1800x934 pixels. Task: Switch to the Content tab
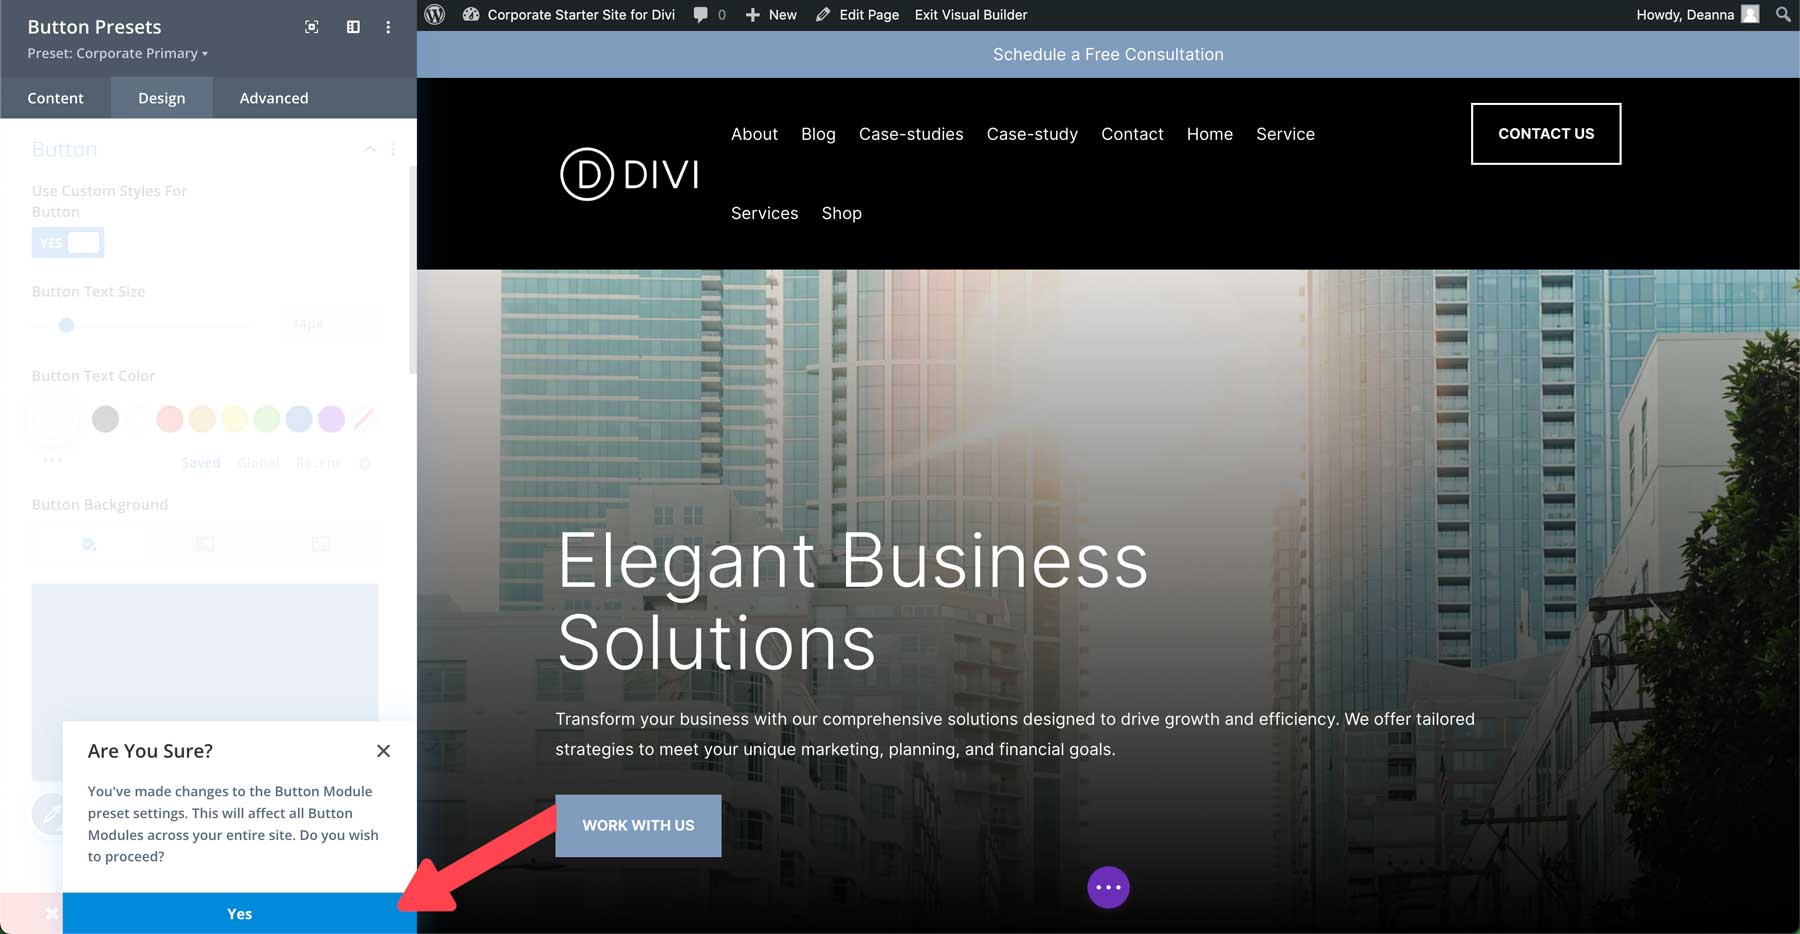pyautogui.click(x=55, y=97)
